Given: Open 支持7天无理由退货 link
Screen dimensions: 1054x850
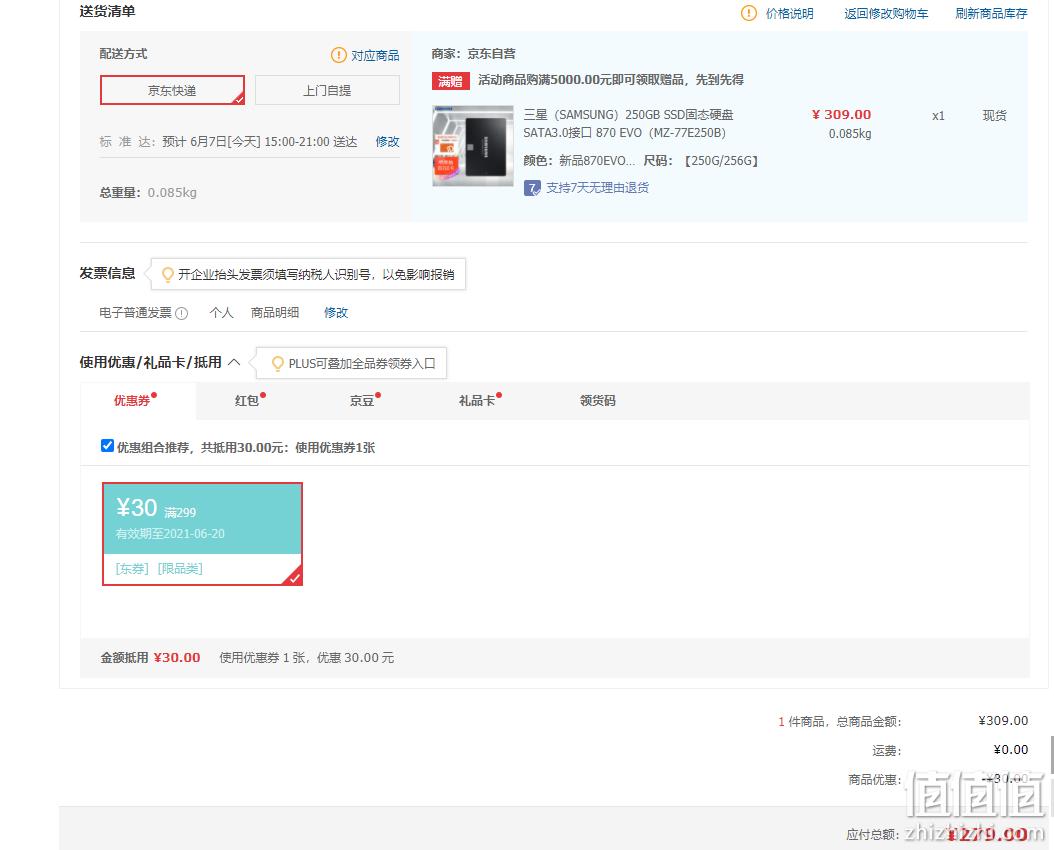Looking at the screenshot, I should tap(597, 187).
